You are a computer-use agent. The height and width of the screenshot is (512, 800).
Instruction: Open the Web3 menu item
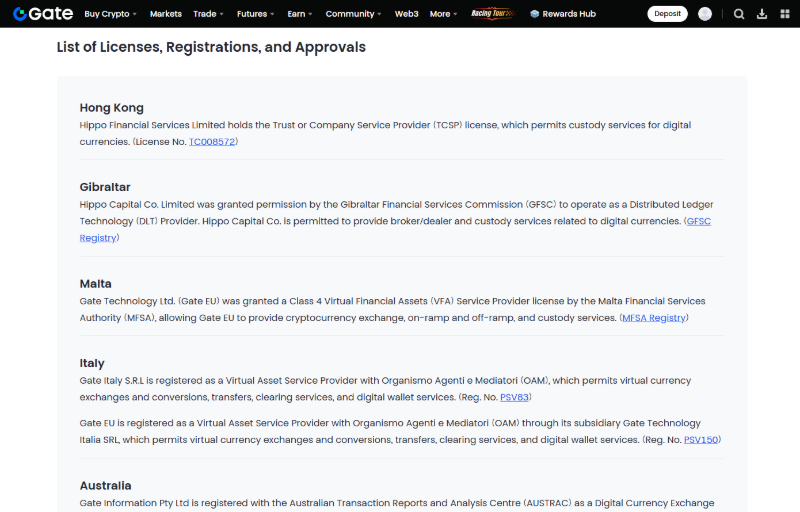pyautogui.click(x=407, y=14)
